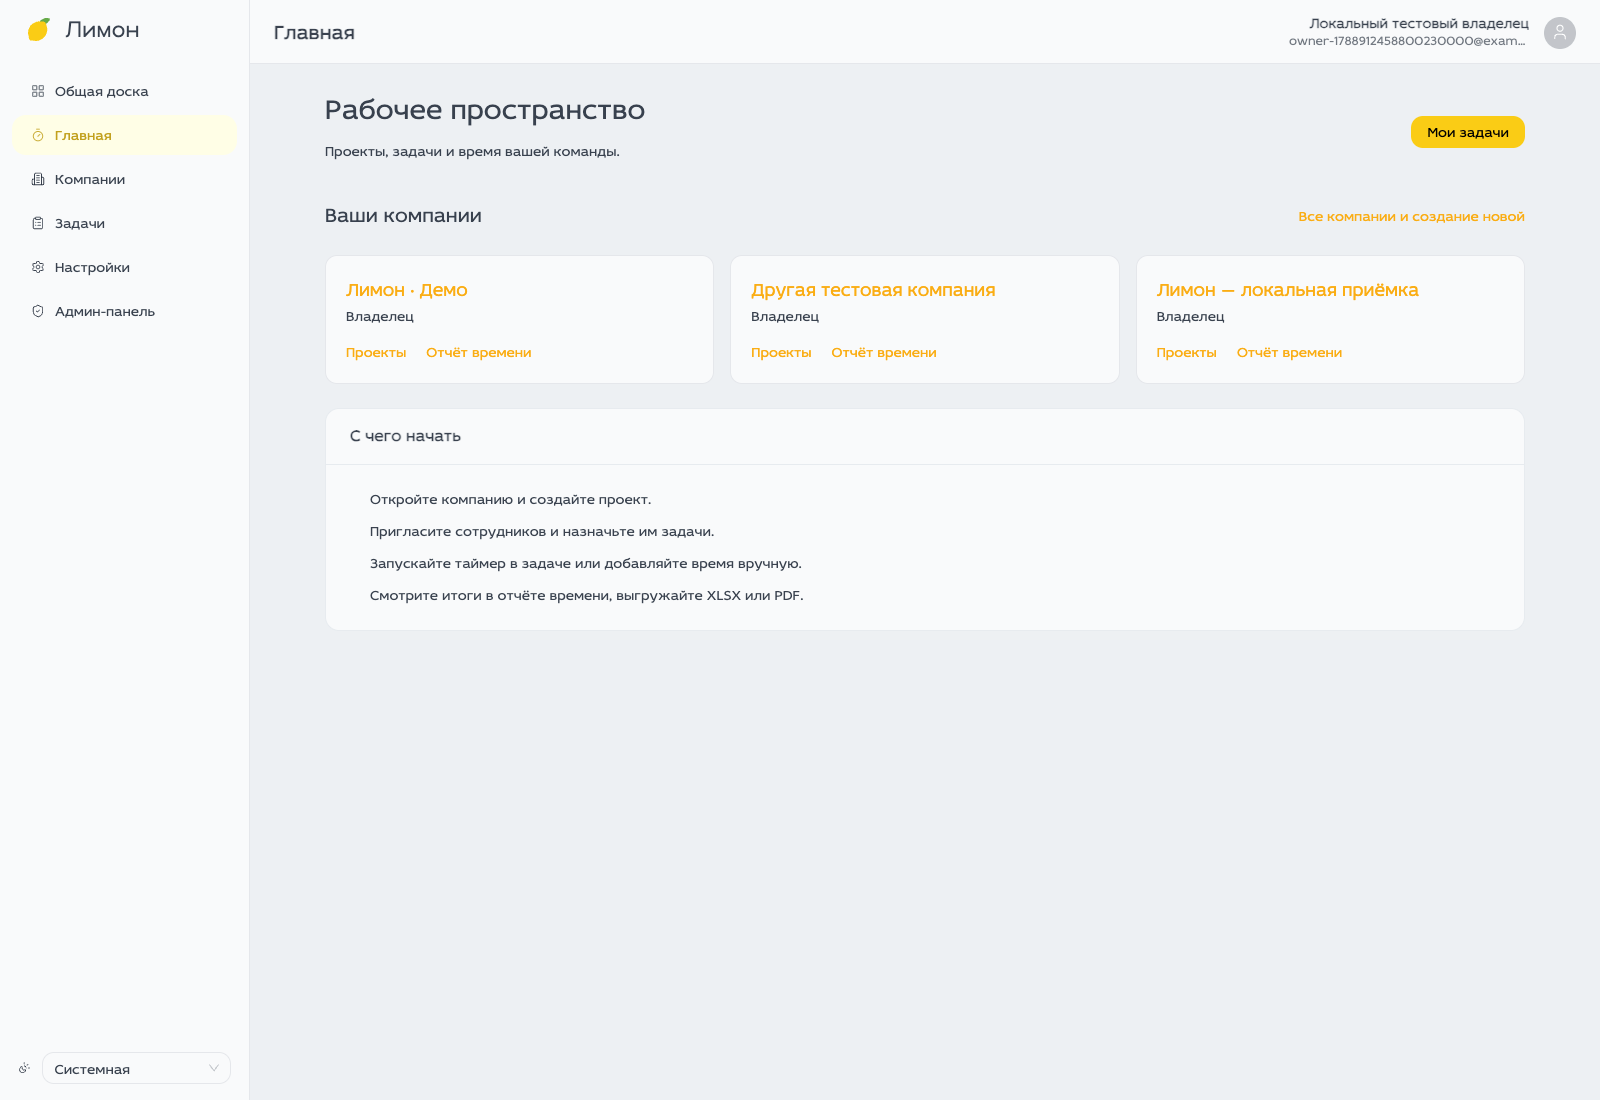This screenshot has height=1100, width=1600.
Task: Click the Главная page title in header
Action: point(314,33)
